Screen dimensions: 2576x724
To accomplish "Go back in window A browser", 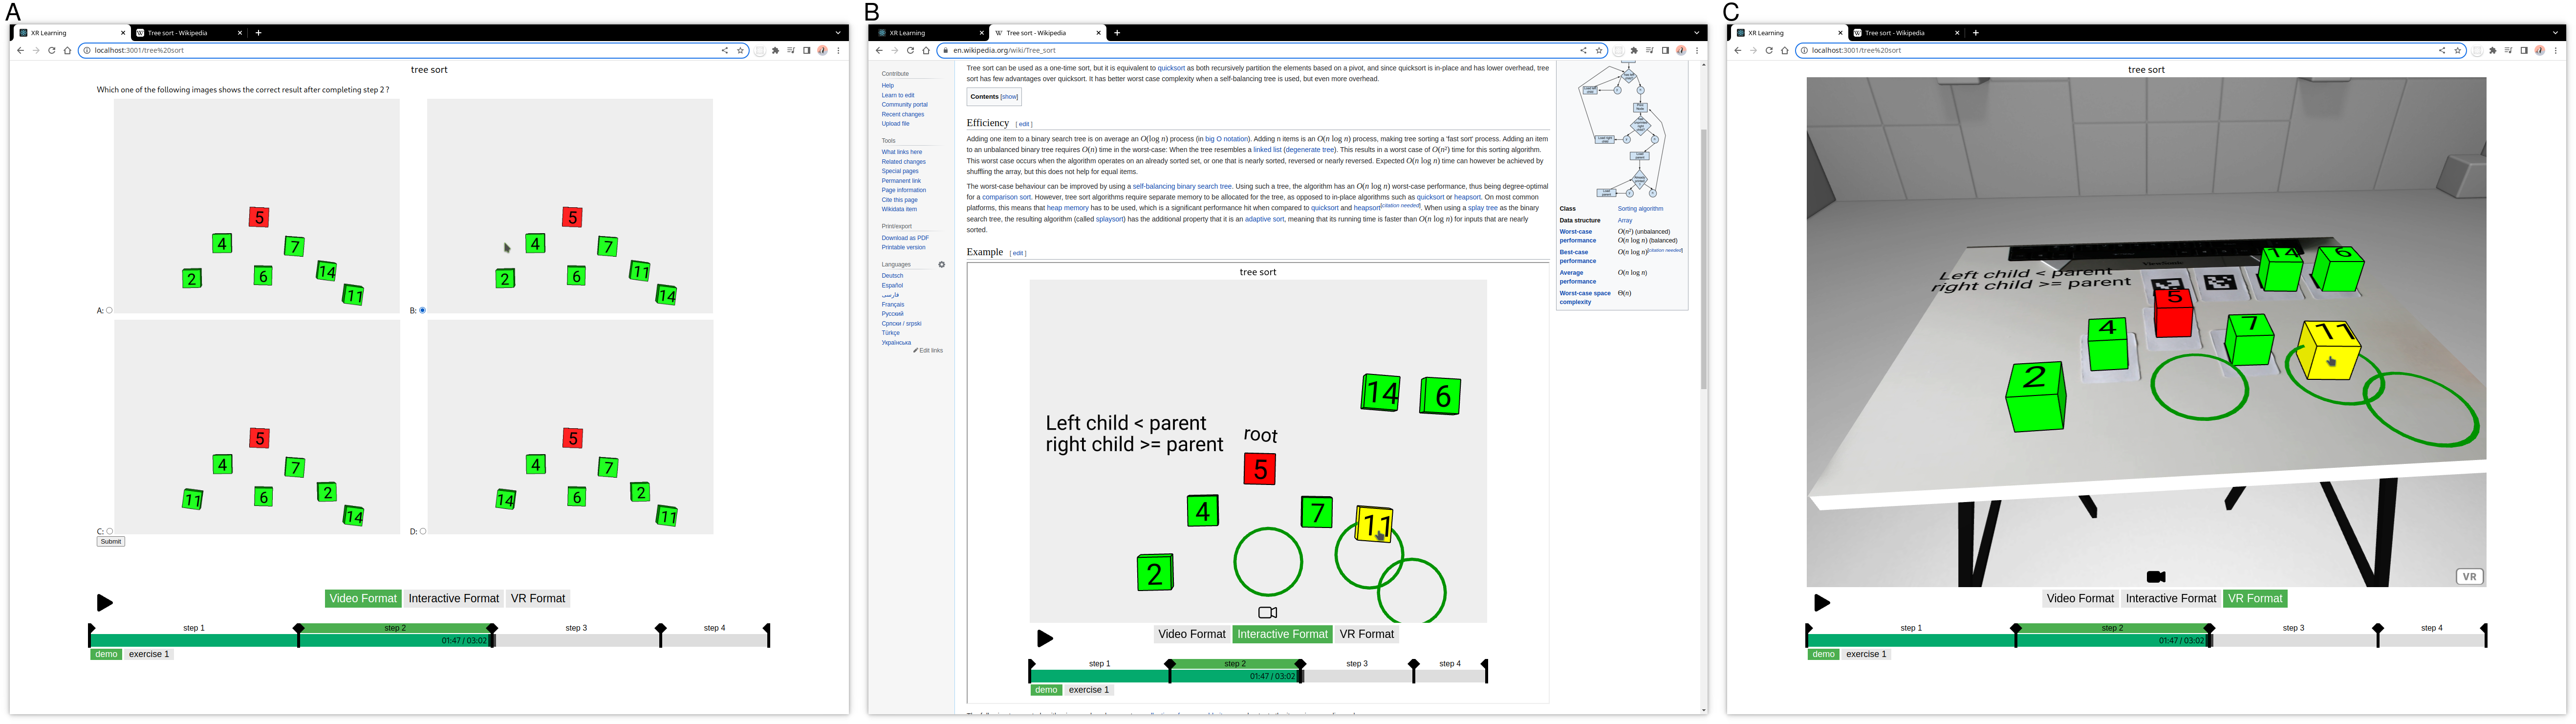I will pyautogui.click(x=20, y=50).
